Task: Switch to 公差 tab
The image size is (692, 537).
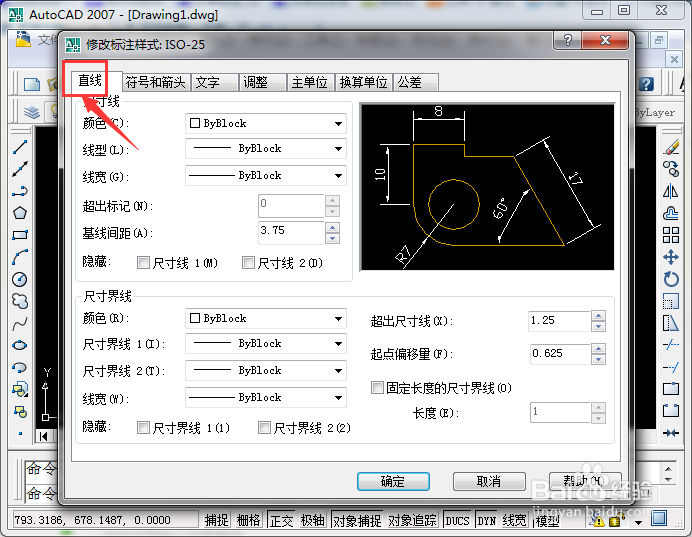Action: (x=416, y=82)
